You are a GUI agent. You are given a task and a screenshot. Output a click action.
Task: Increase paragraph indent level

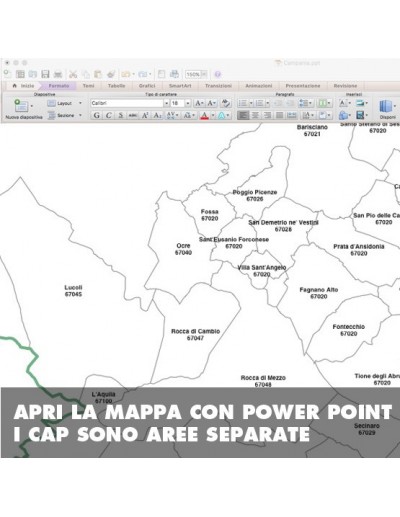tap(290, 103)
